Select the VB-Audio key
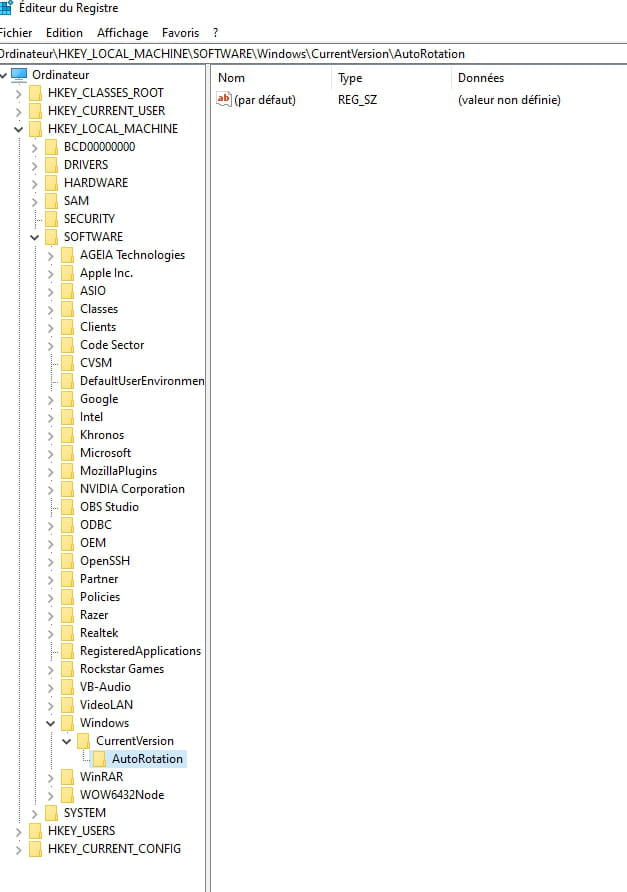Viewport: 627px width, 892px height. point(105,687)
